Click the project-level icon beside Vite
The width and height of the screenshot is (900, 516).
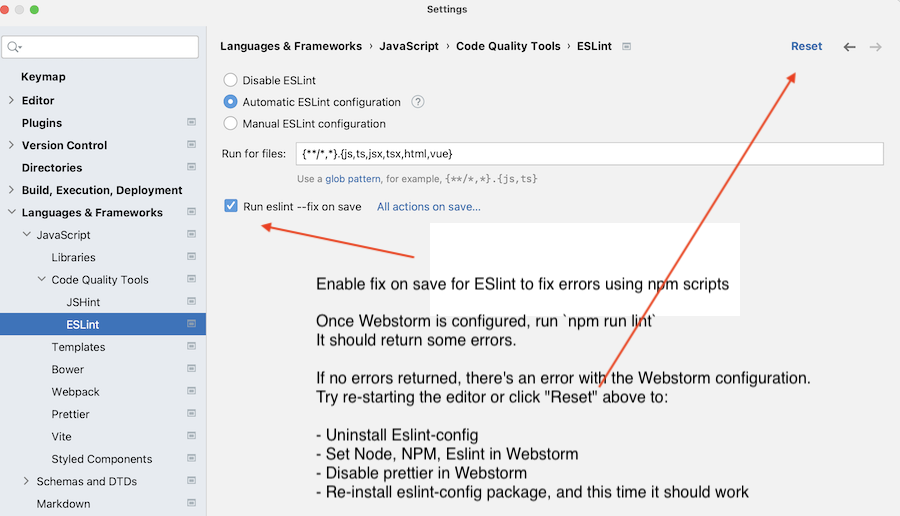pyautogui.click(x=192, y=436)
